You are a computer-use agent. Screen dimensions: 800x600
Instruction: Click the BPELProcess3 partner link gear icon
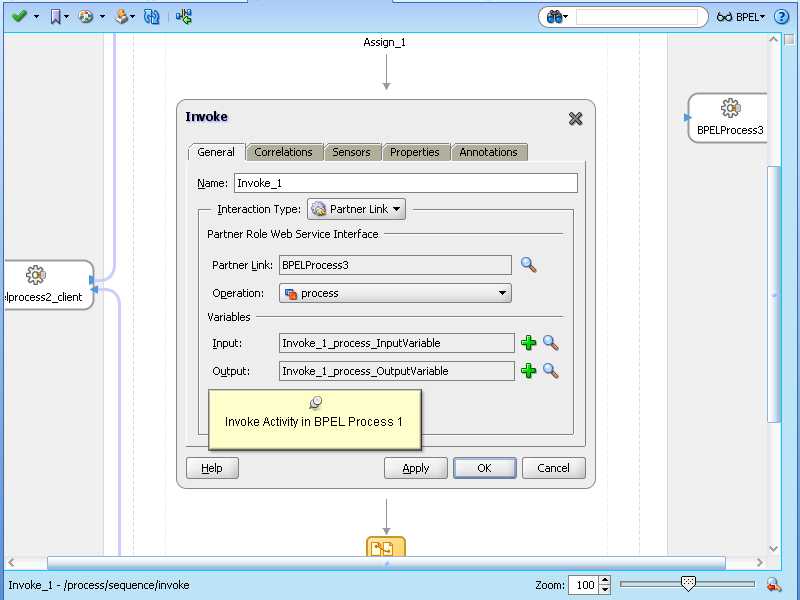(729, 110)
